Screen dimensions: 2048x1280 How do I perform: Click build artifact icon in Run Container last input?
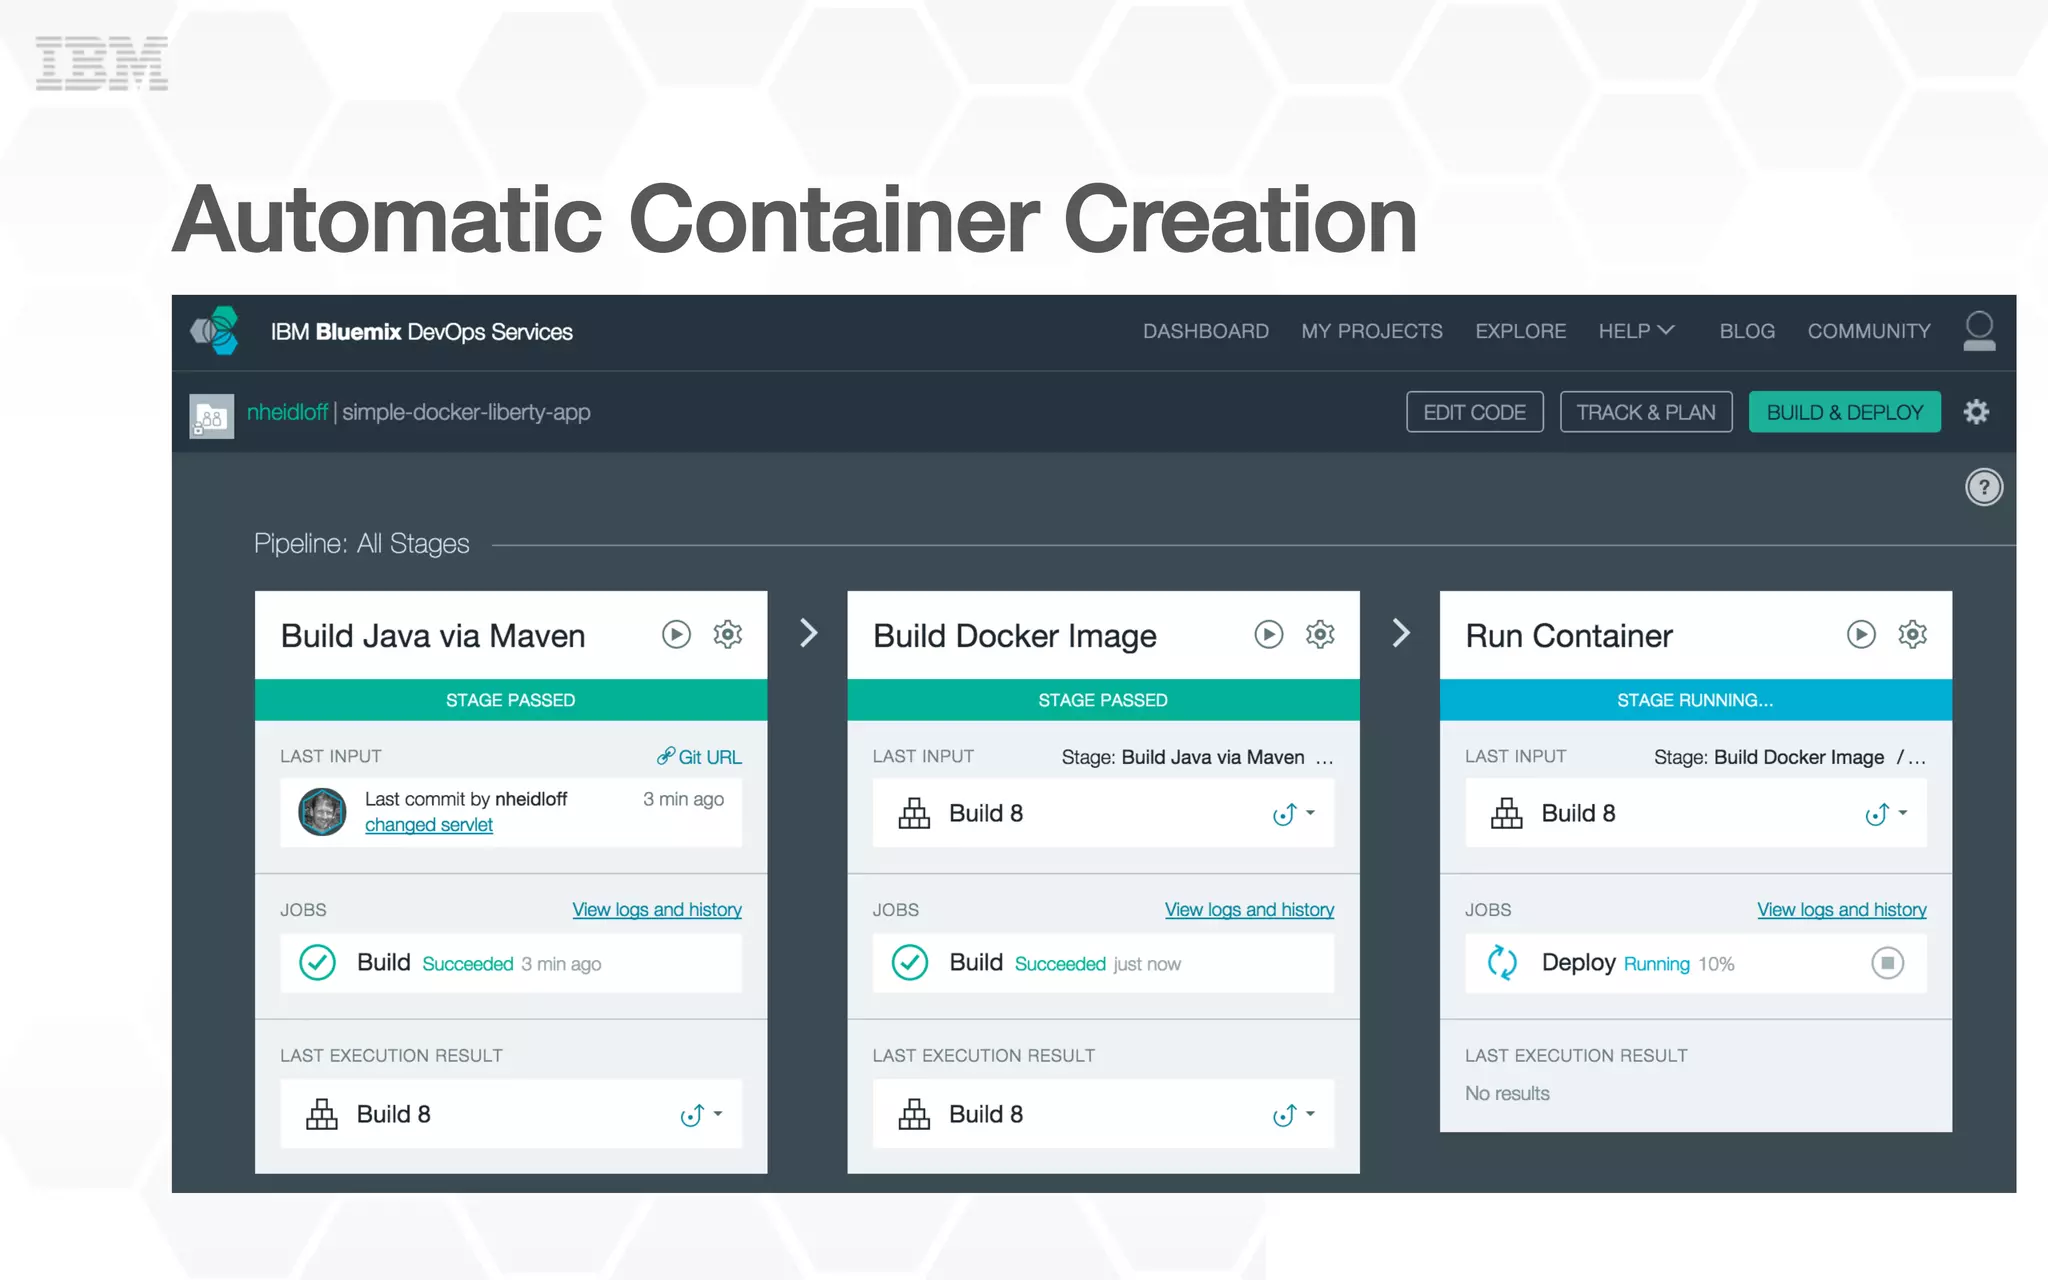(1506, 813)
